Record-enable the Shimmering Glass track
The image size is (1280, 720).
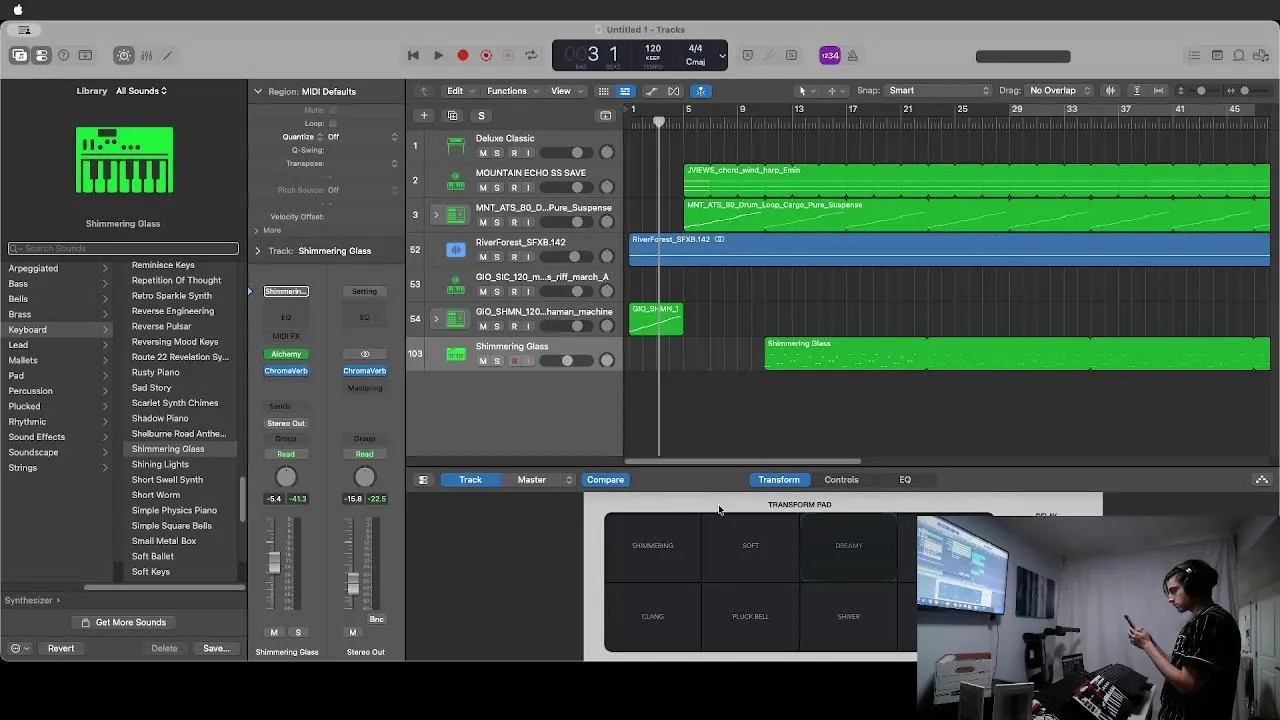pos(514,361)
